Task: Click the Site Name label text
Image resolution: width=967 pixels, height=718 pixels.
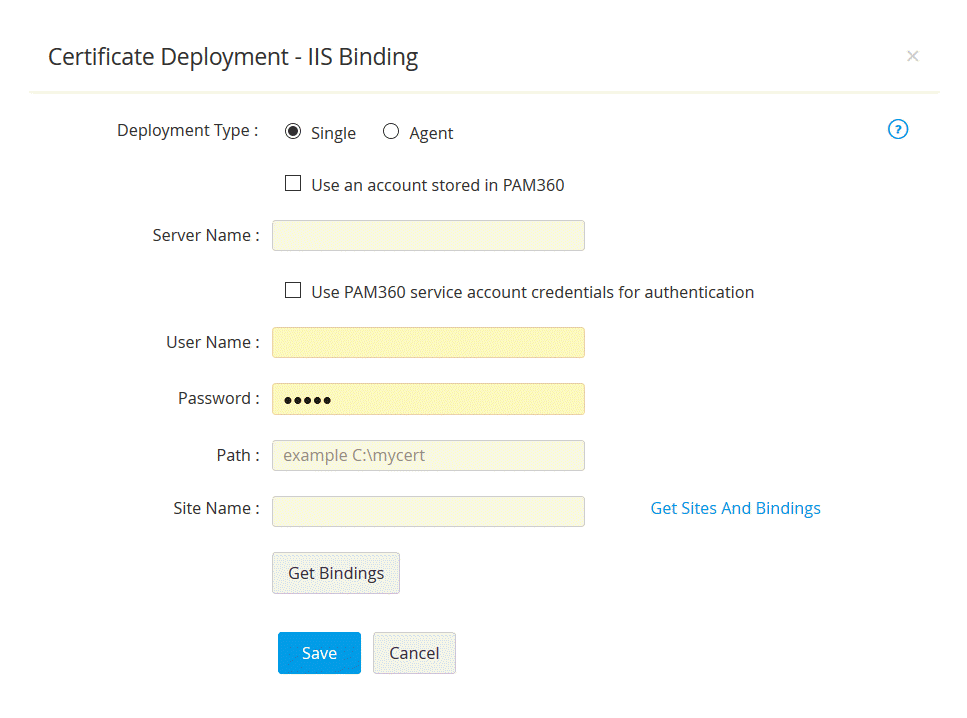Action: coord(215,508)
